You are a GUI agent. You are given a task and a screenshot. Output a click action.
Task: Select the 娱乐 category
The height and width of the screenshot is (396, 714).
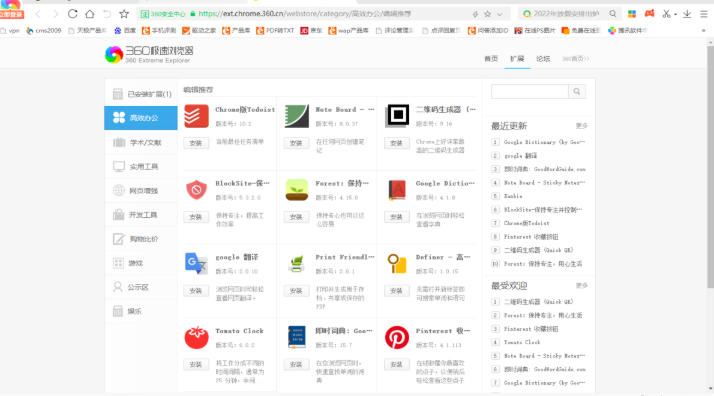click(141, 311)
